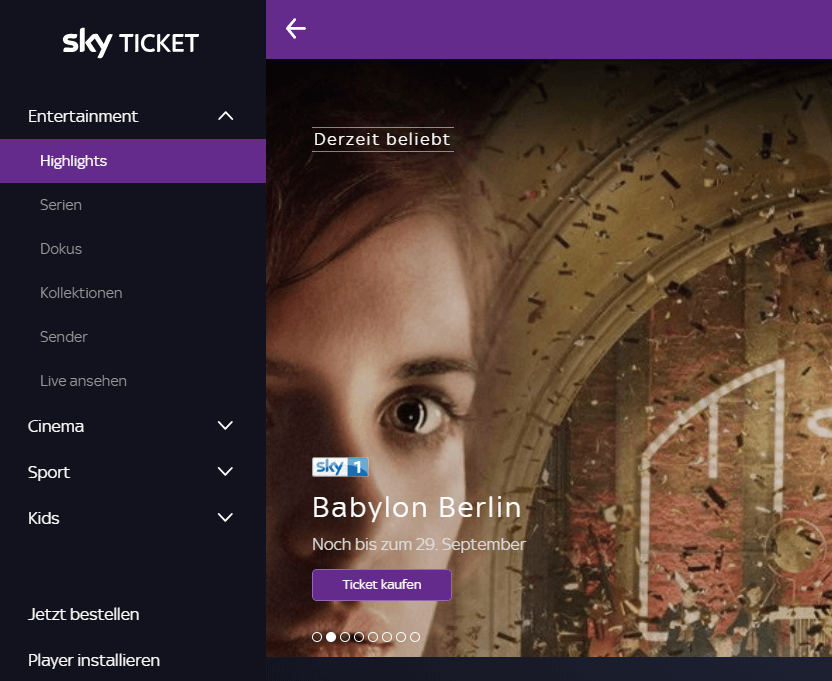832x681 pixels.
Task: Click the Sky Ticket logo
Action: (x=131, y=42)
